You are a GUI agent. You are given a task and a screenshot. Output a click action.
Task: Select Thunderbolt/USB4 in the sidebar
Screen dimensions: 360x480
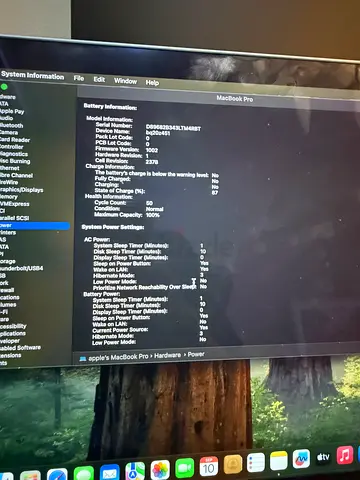point(21,268)
